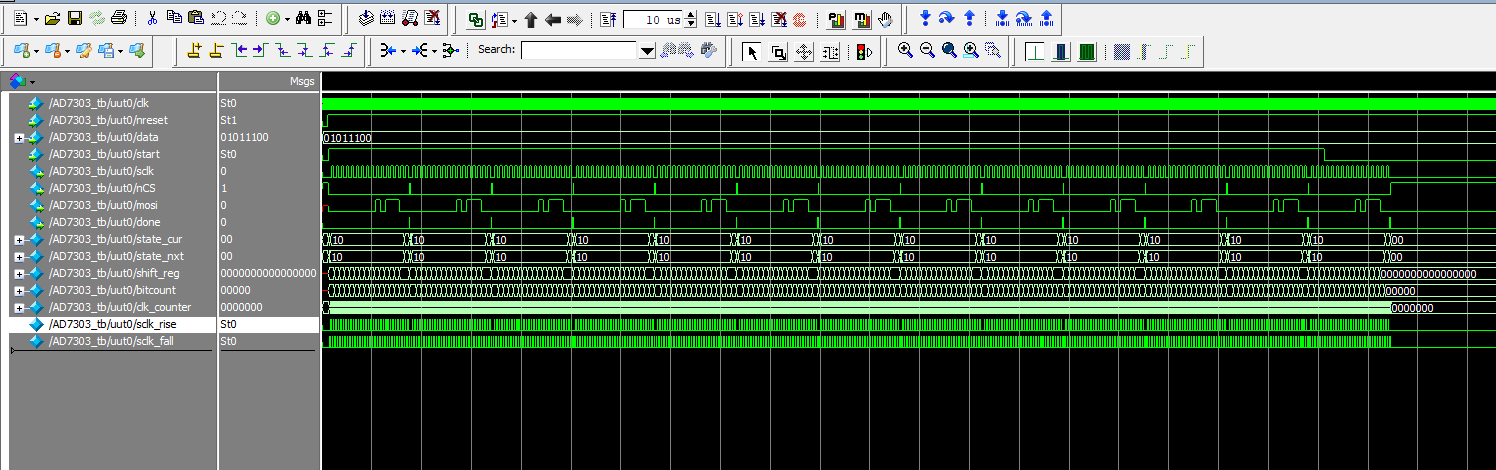This screenshot has height=470, width=1496.
Task: Zoom in on active cursor
Action: pos(971,50)
